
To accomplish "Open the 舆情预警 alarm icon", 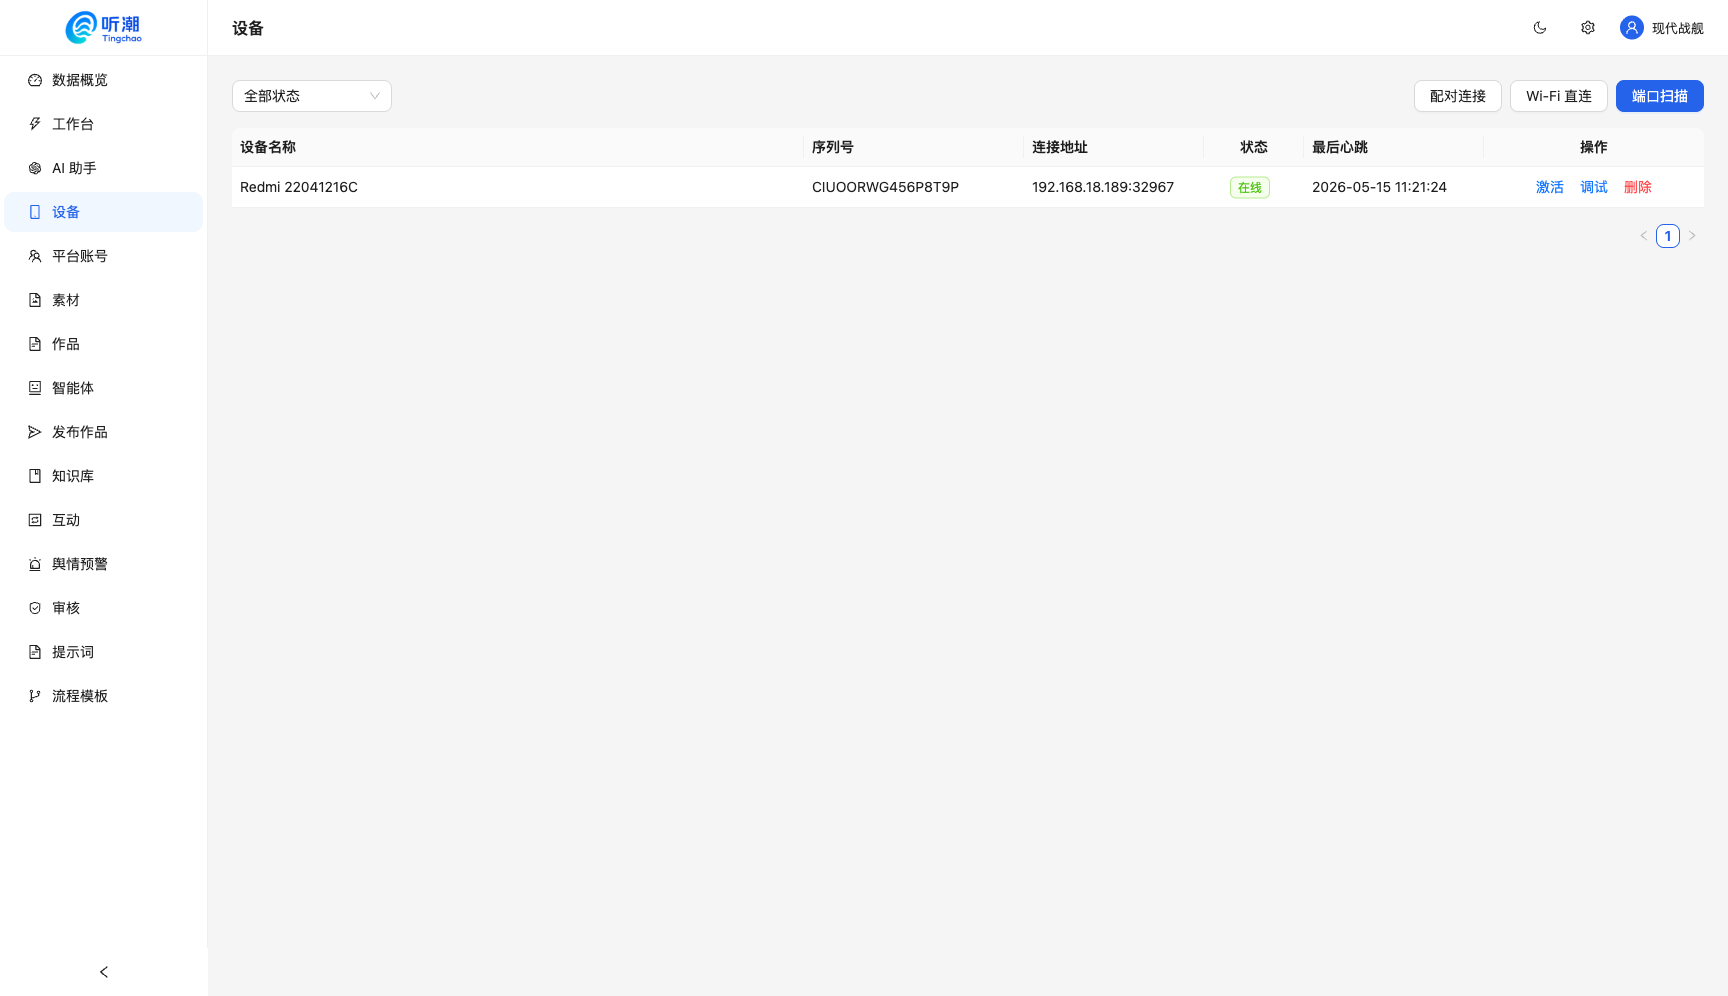I will click(x=35, y=564).
